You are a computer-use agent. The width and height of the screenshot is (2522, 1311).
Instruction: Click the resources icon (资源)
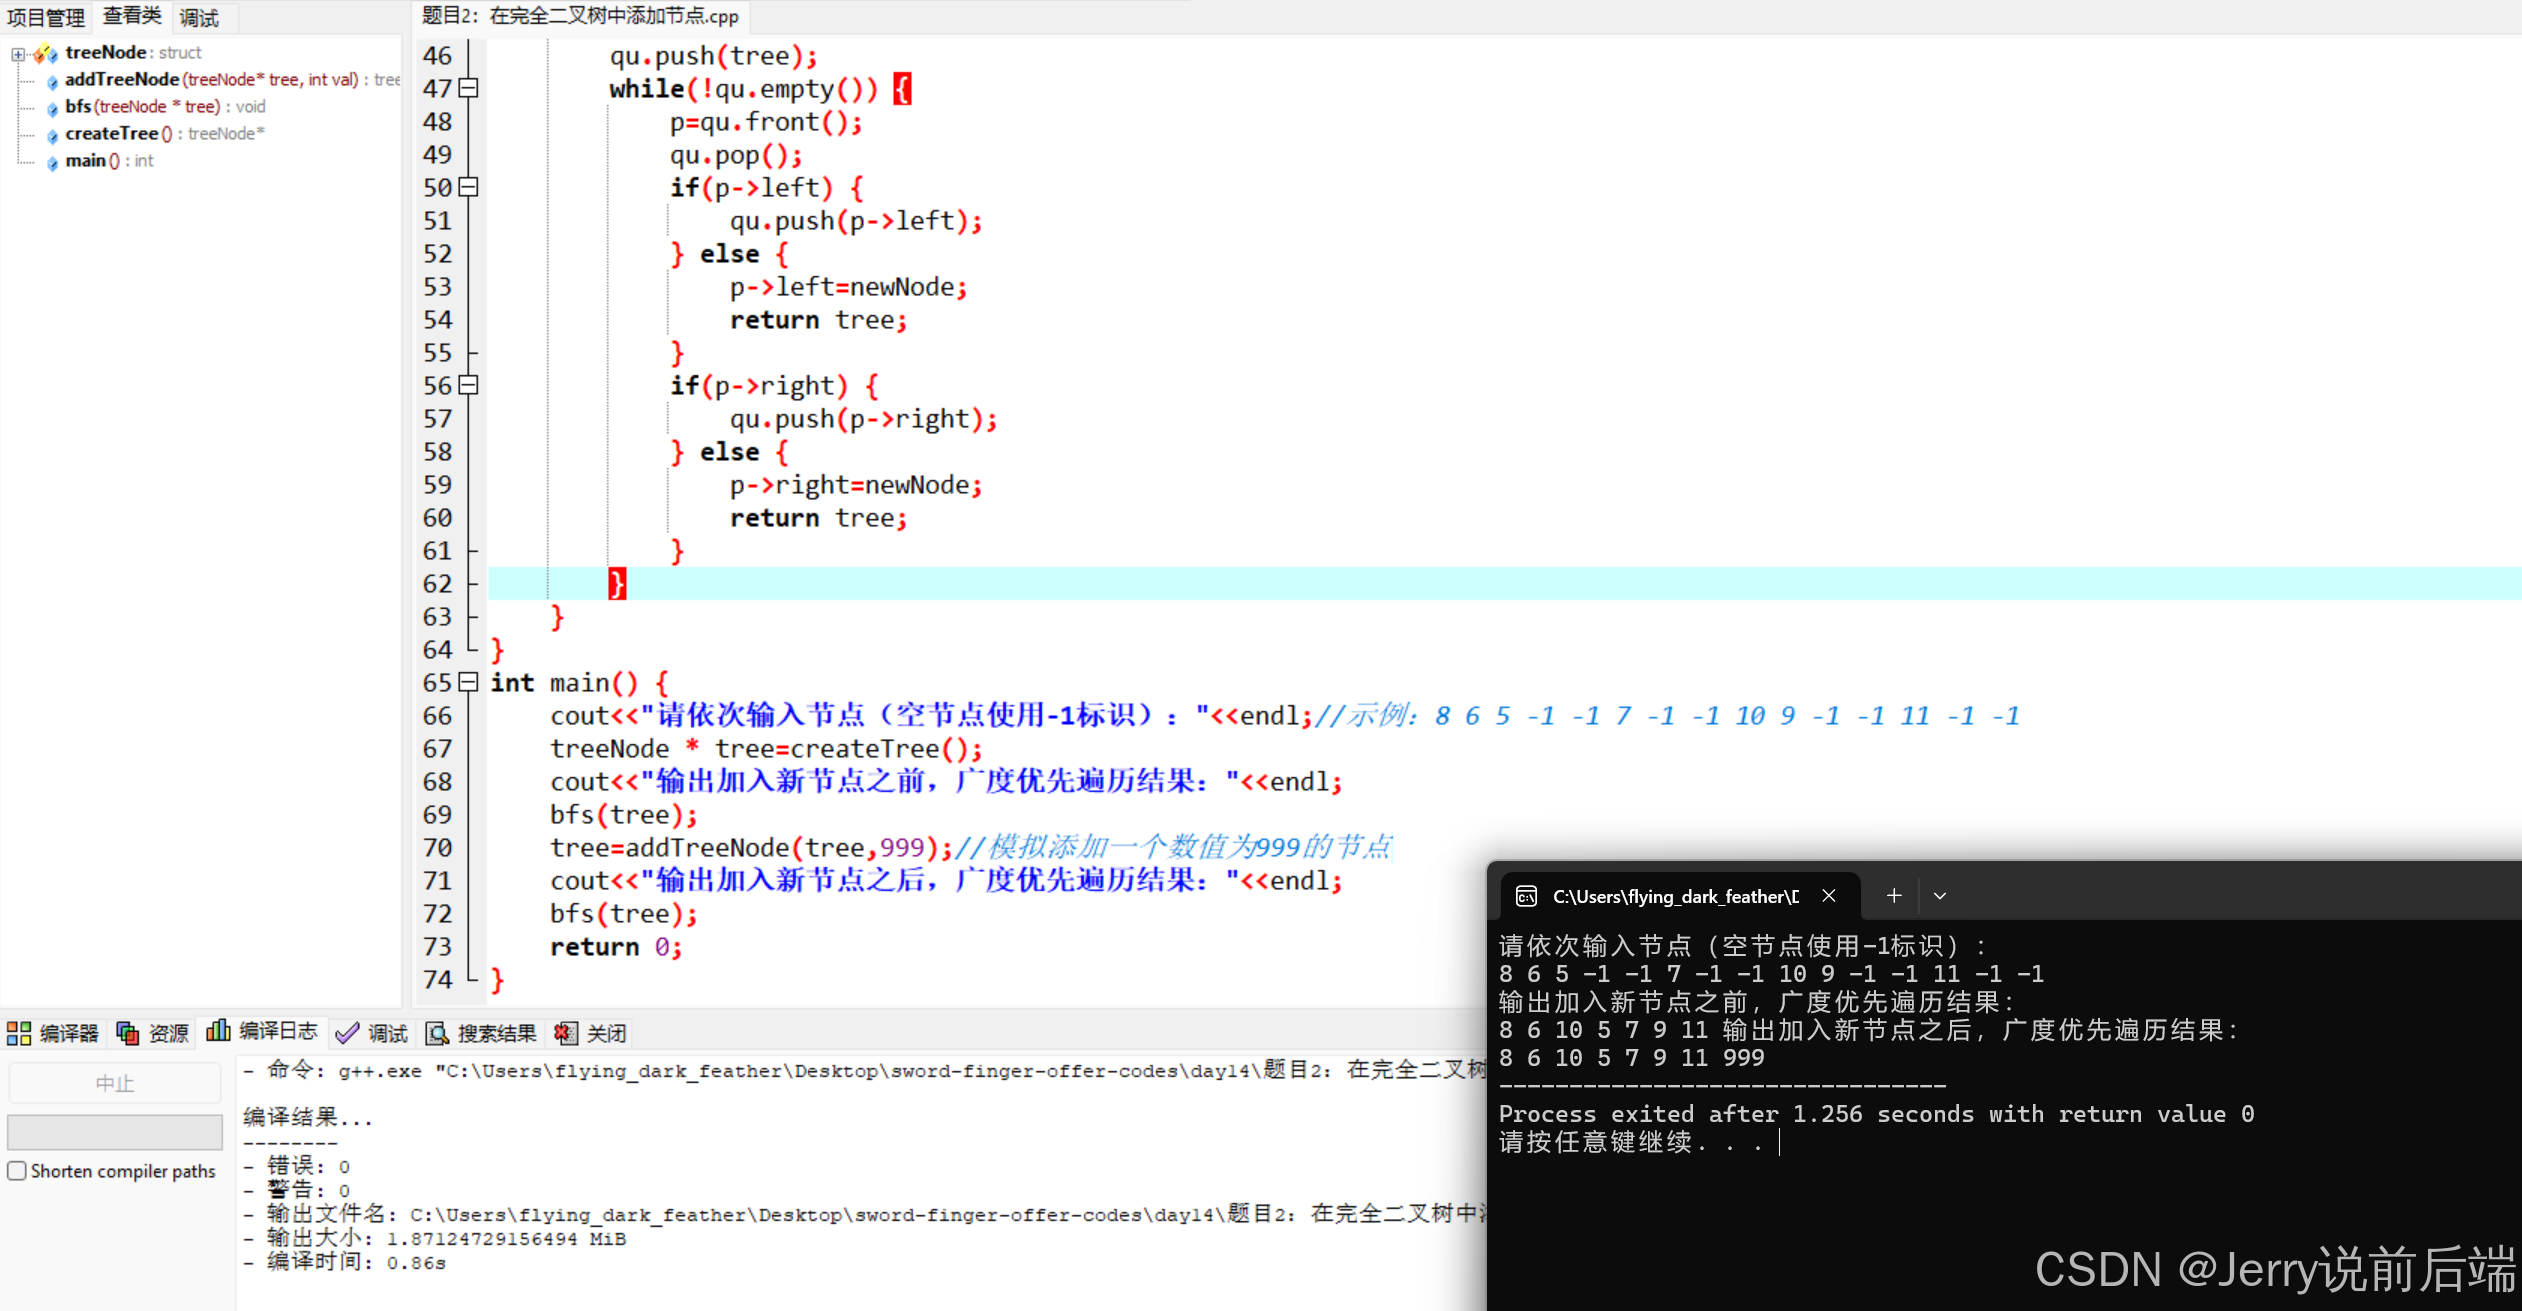coord(128,1033)
